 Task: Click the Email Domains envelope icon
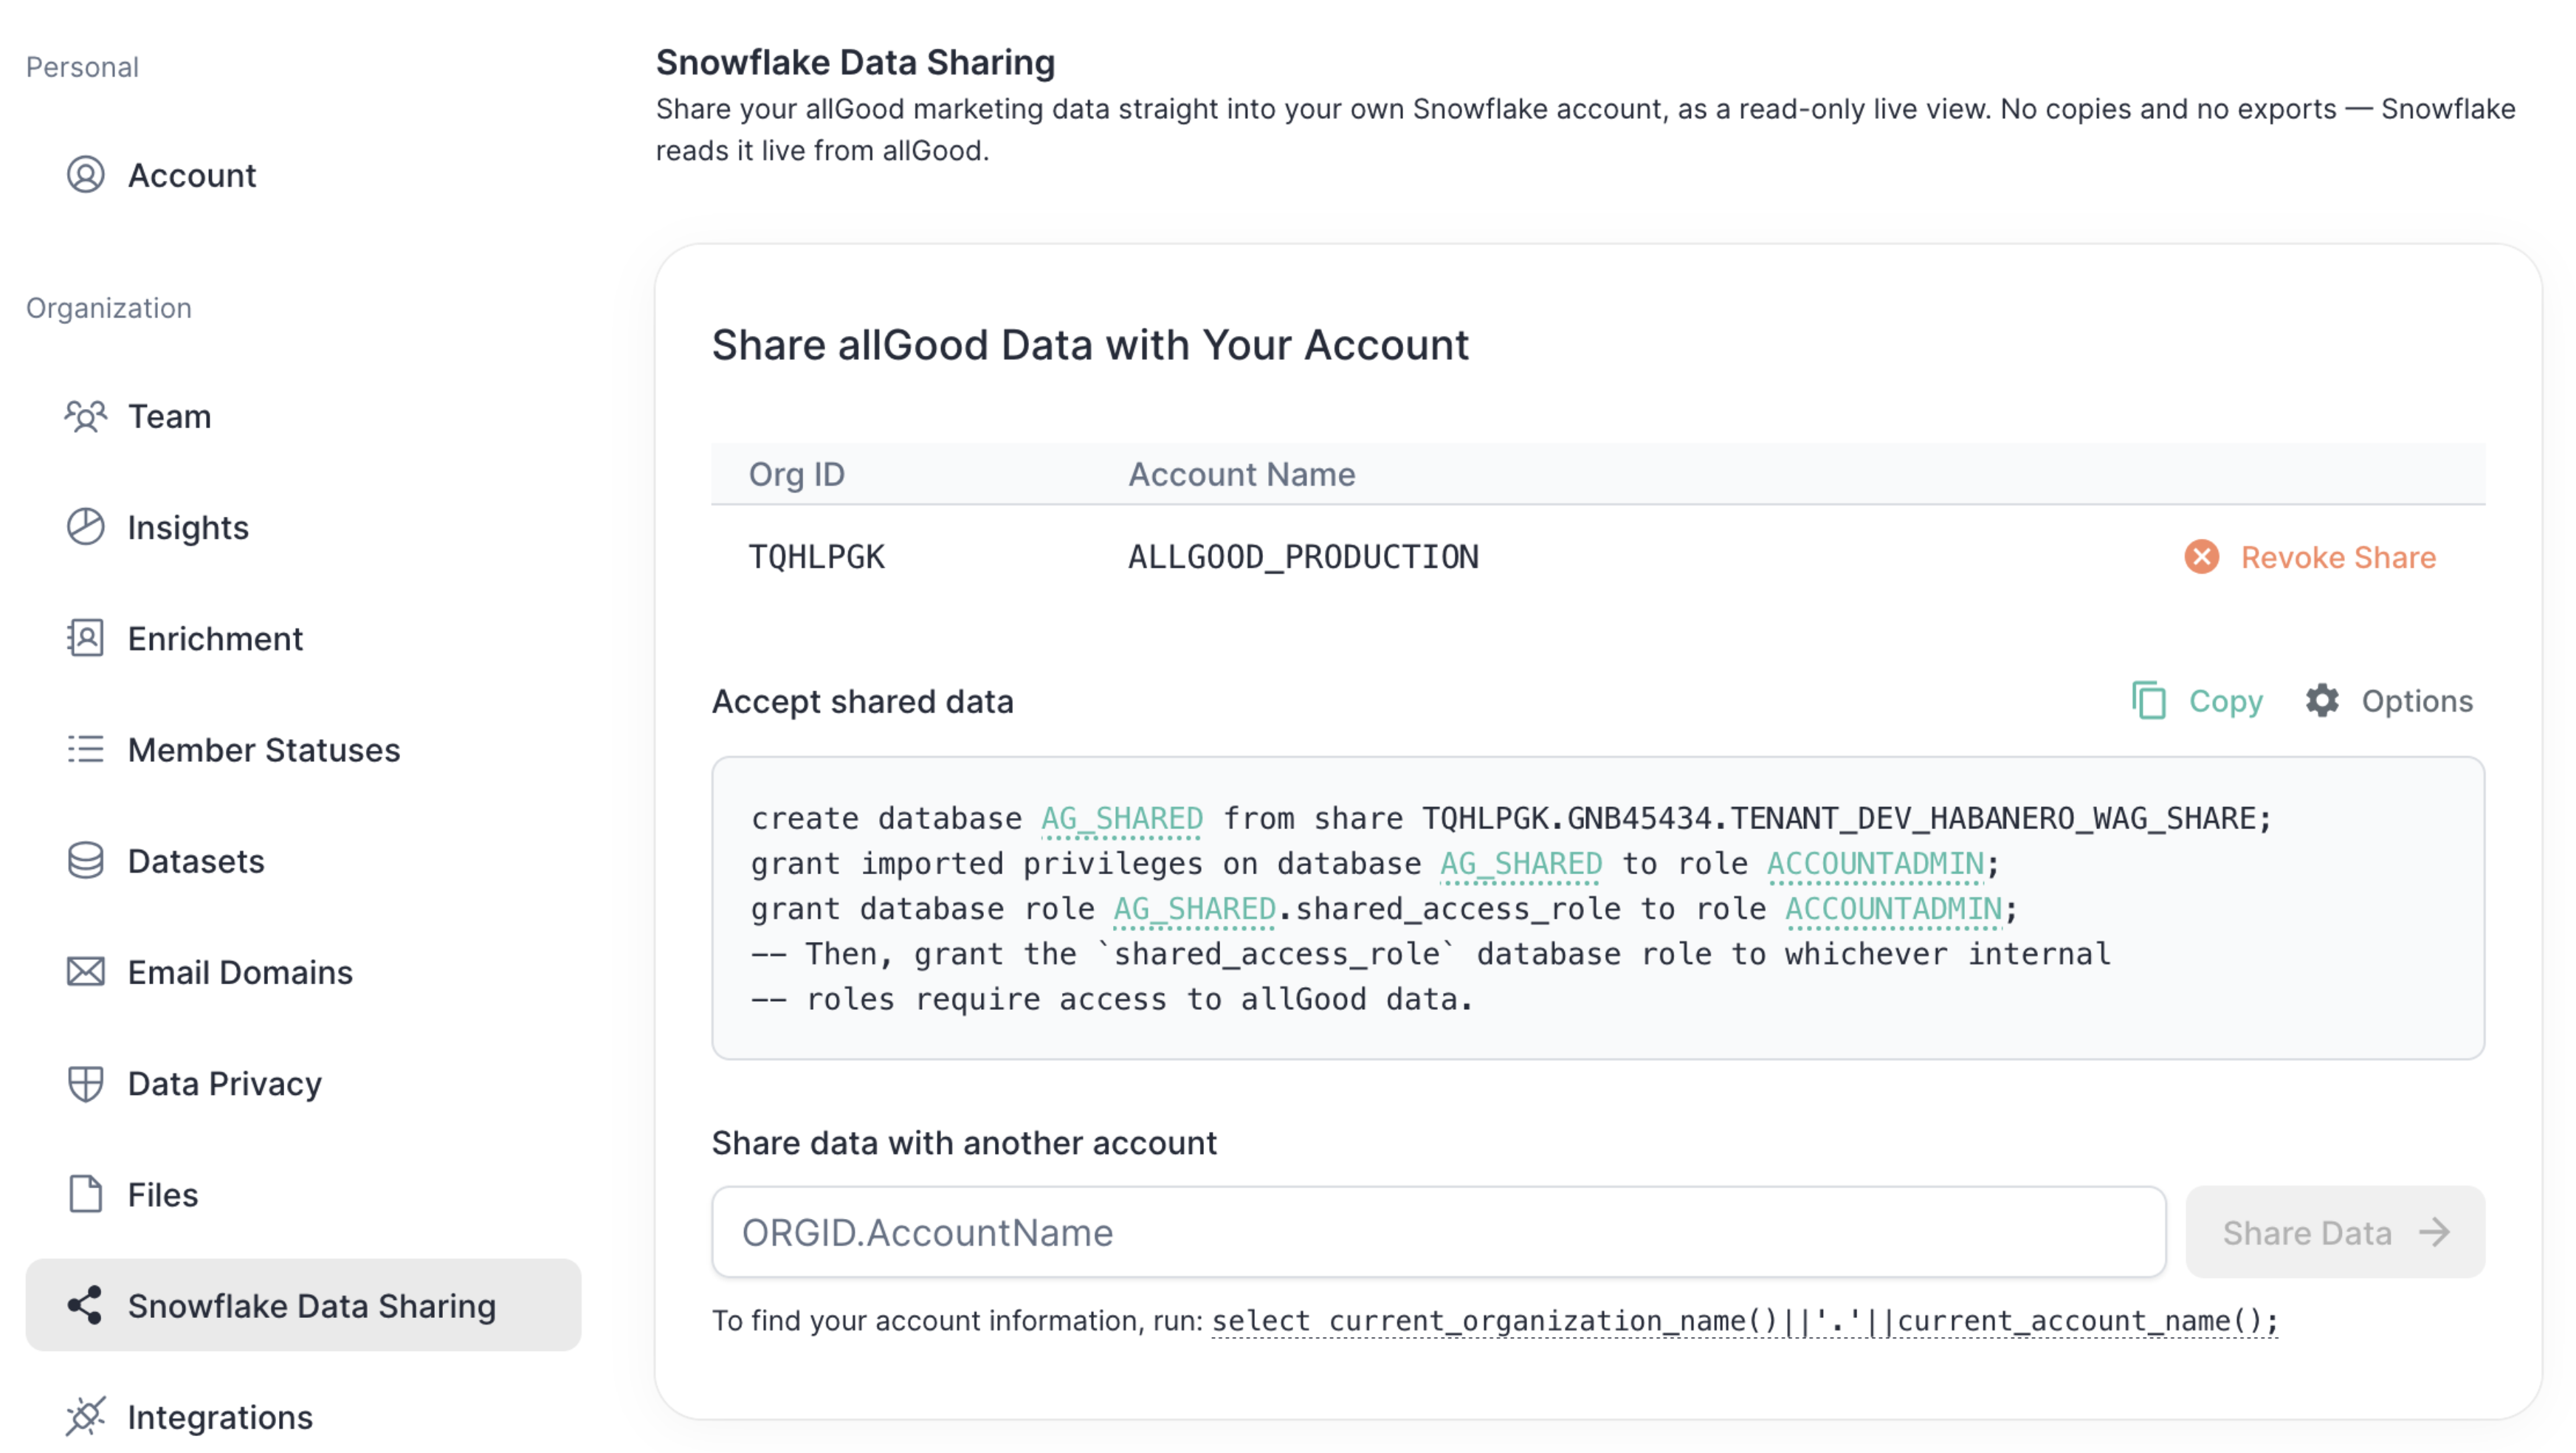86,971
